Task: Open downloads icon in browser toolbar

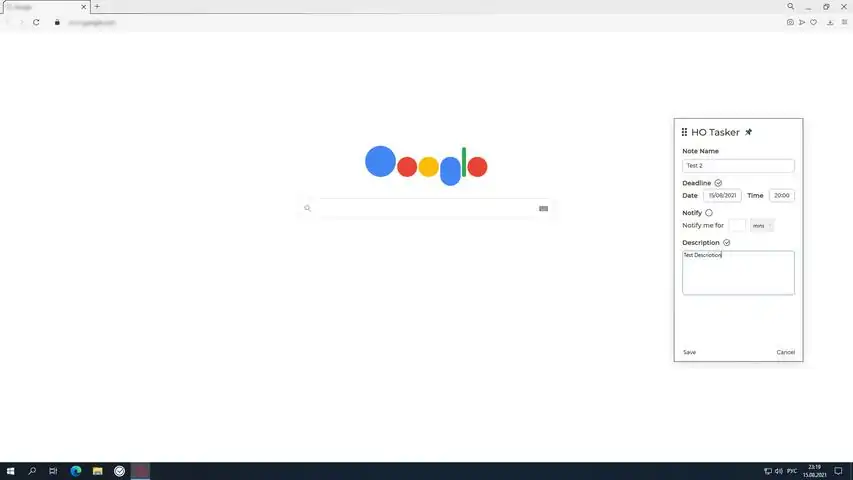Action: pos(830,22)
